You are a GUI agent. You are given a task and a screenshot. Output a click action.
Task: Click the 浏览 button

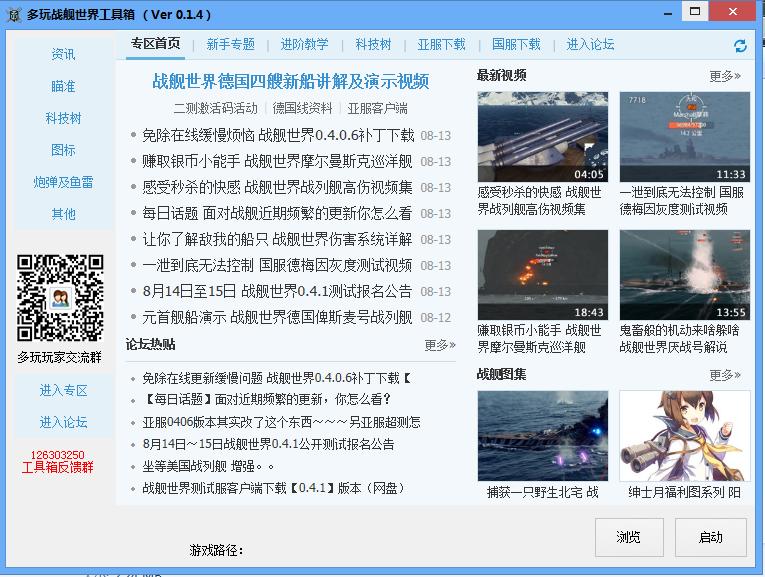(x=629, y=537)
